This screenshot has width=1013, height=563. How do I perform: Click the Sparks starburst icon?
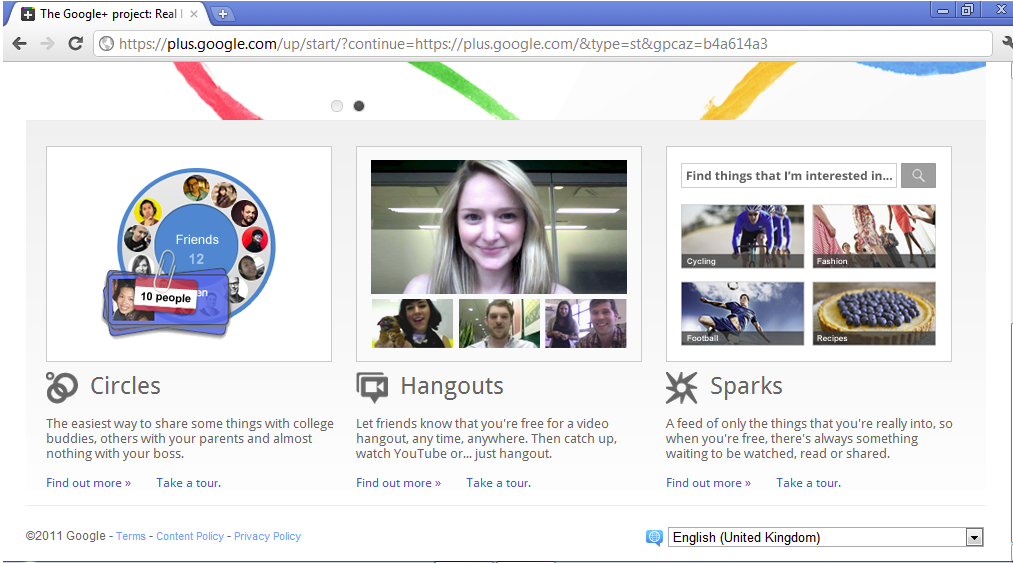pyautogui.click(x=682, y=387)
